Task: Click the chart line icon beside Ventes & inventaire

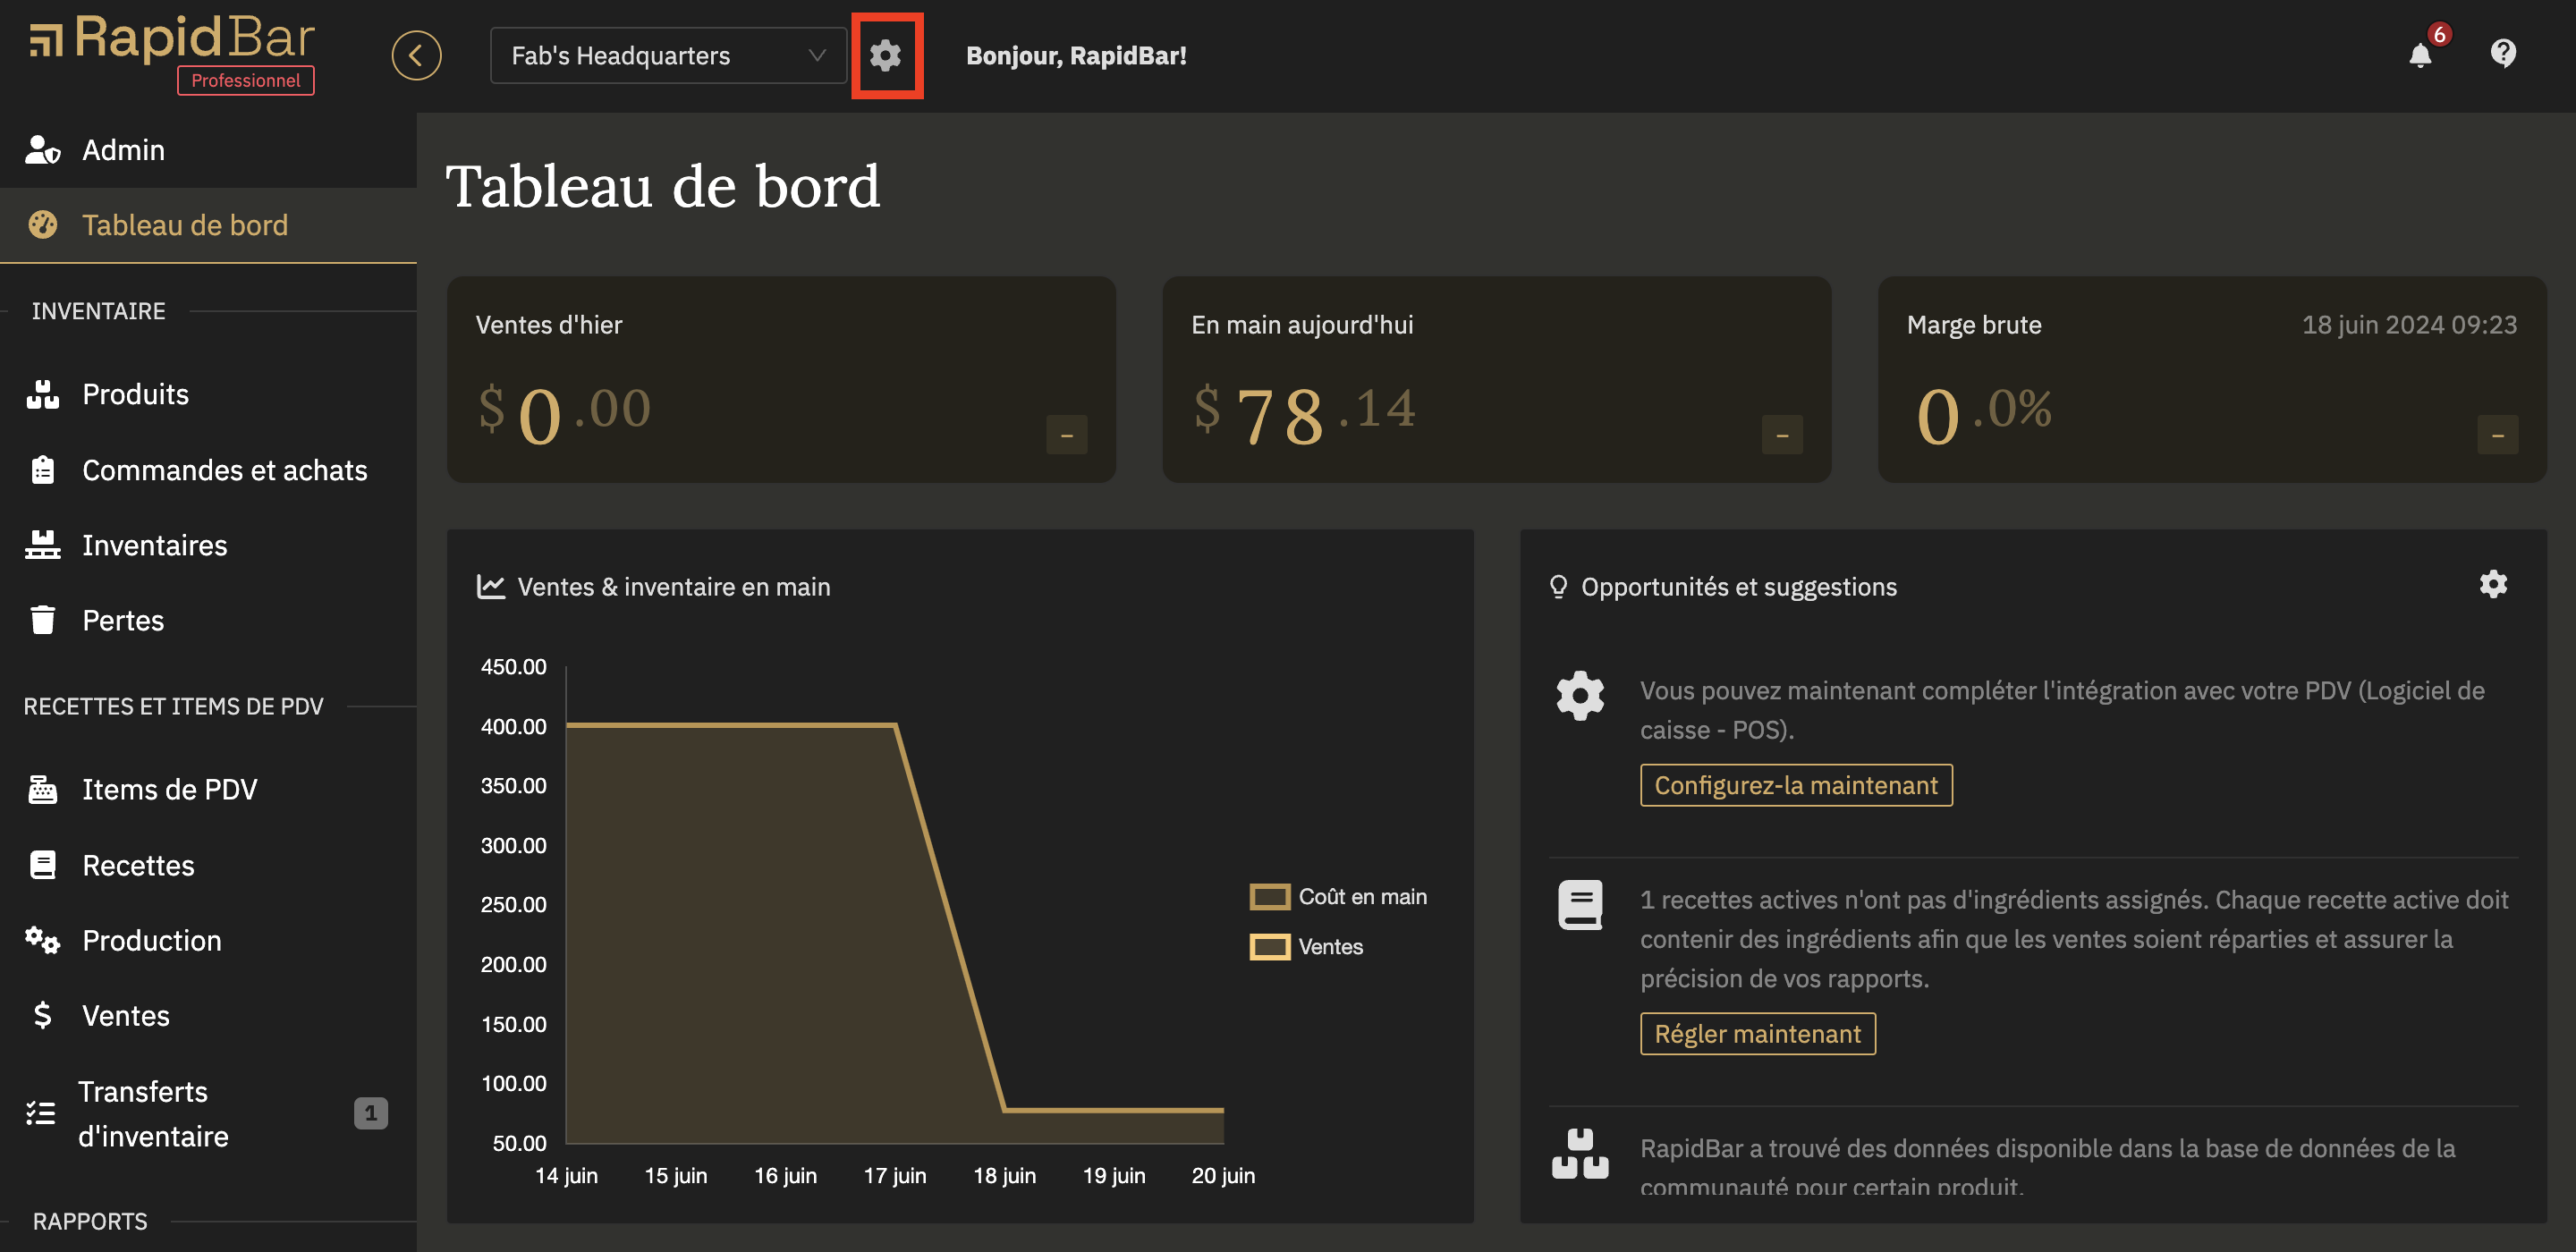Action: (490, 587)
